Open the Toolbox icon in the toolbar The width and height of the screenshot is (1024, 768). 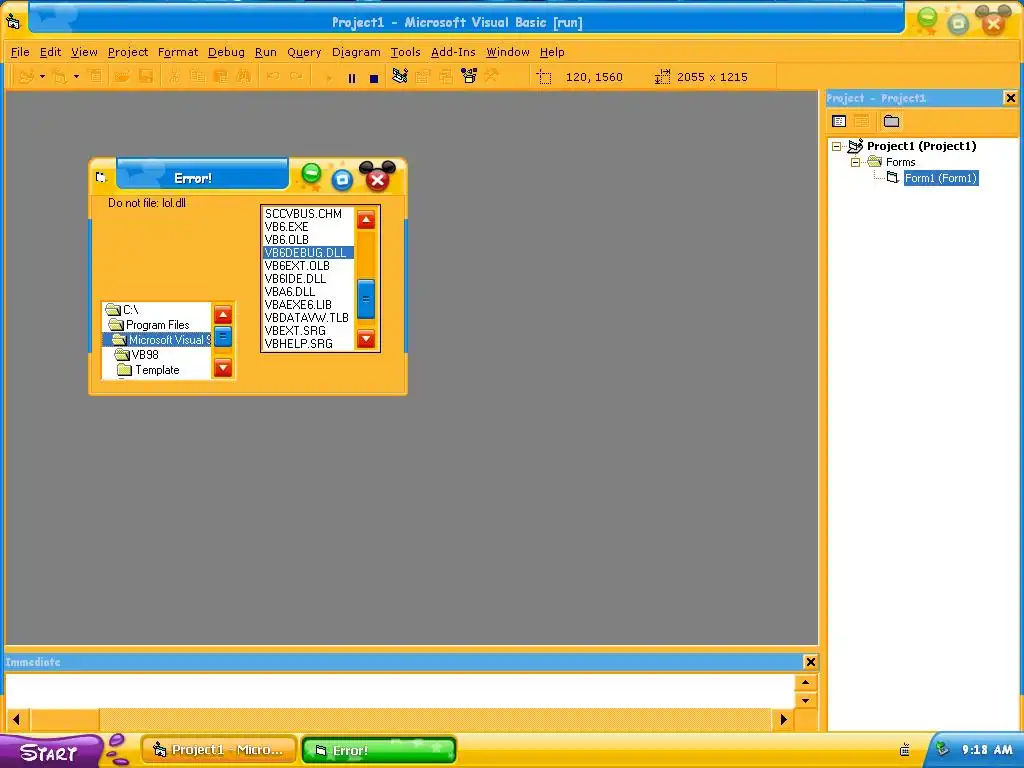[492, 76]
